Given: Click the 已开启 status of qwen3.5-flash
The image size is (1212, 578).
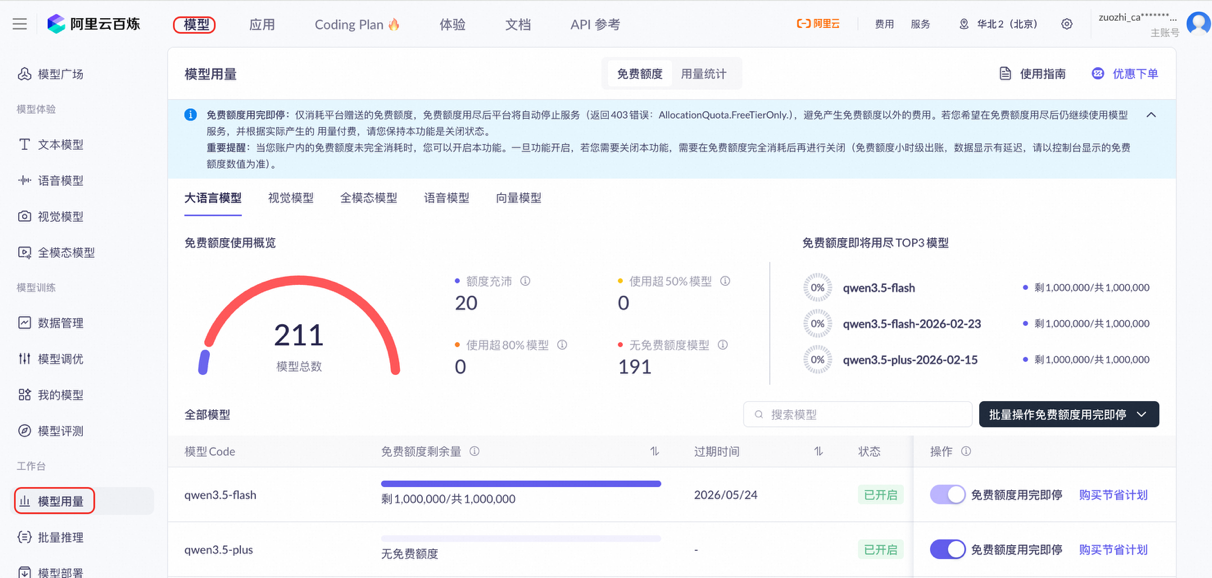Looking at the screenshot, I should 880,495.
